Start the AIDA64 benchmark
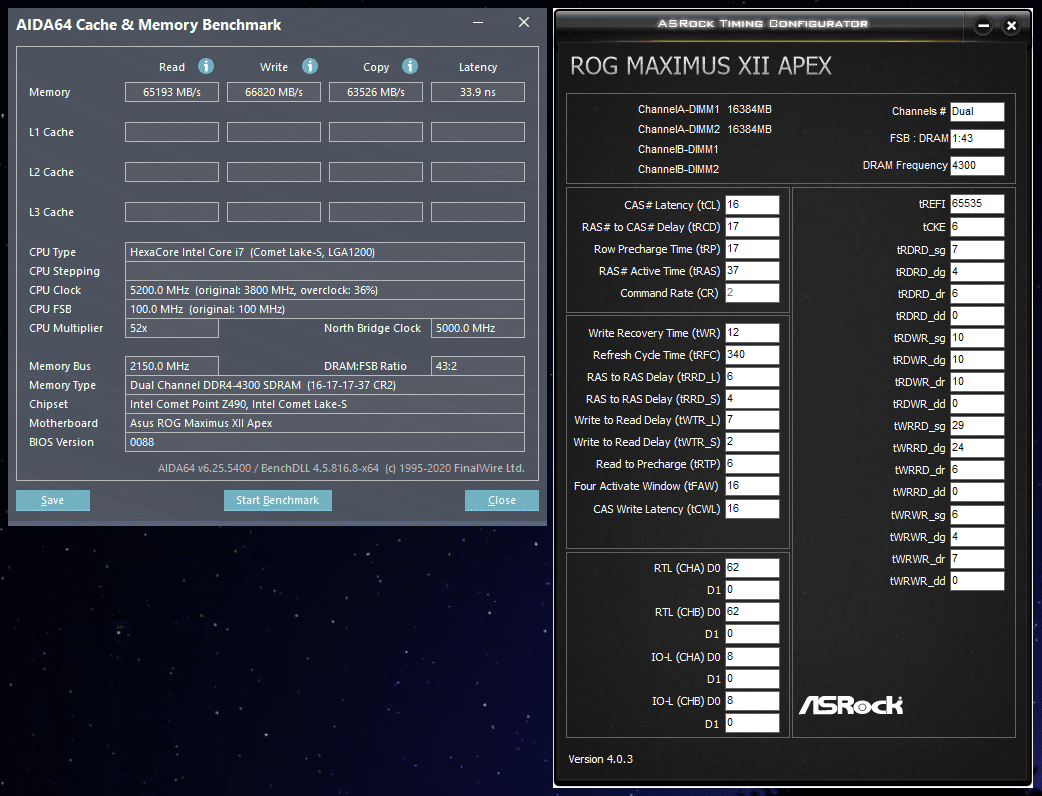Image resolution: width=1042 pixels, height=796 pixels. tap(278, 500)
